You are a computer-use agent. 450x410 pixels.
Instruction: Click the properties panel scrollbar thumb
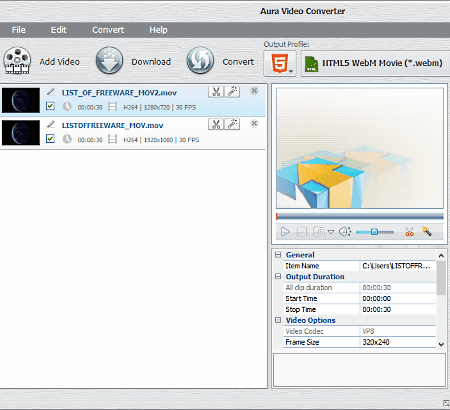(441, 278)
